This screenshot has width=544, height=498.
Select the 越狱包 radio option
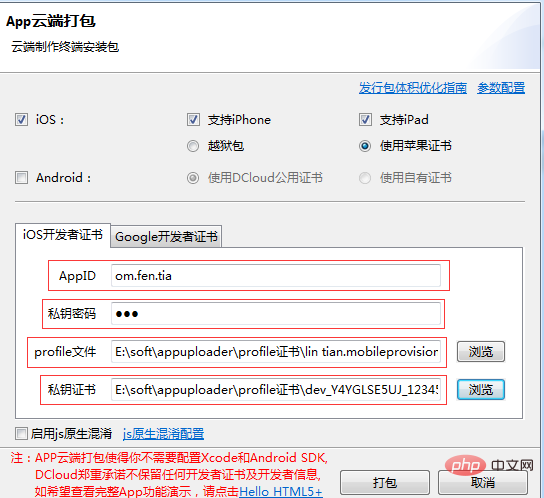click(x=193, y=146)
